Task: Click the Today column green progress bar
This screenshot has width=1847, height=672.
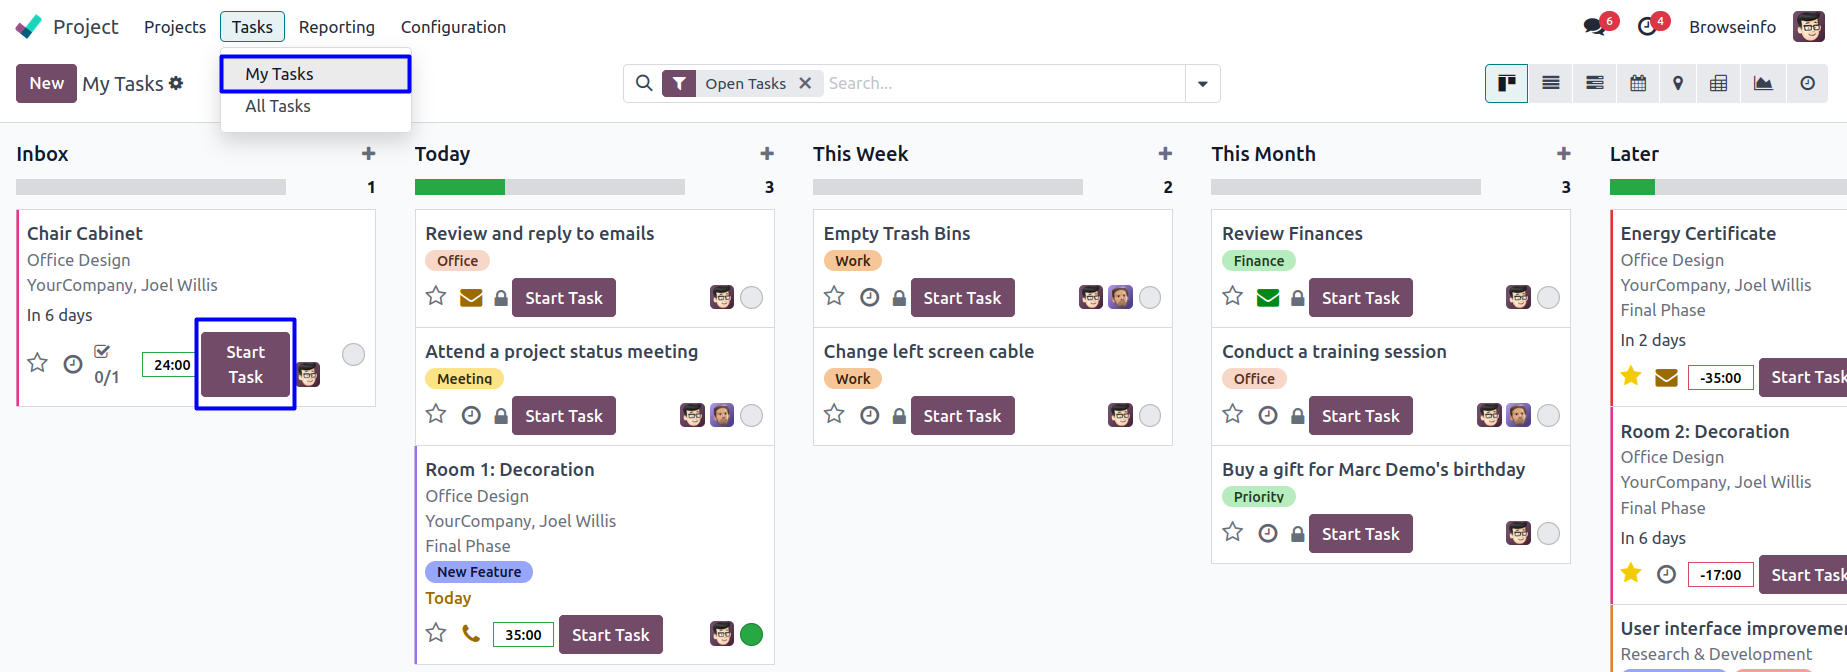Action: 460,187
